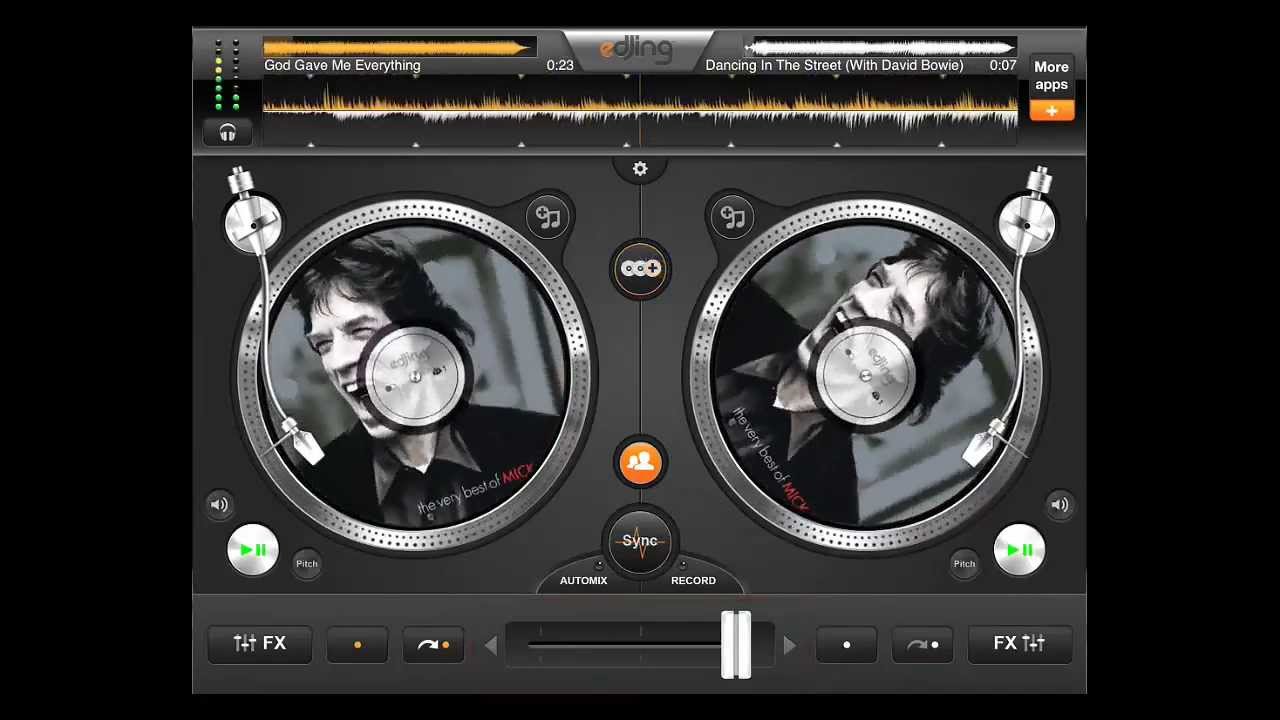The height and width of the screenshot is (720, 1280).
Task: Click track title Dancing In The Street
Action: point(834,66)
